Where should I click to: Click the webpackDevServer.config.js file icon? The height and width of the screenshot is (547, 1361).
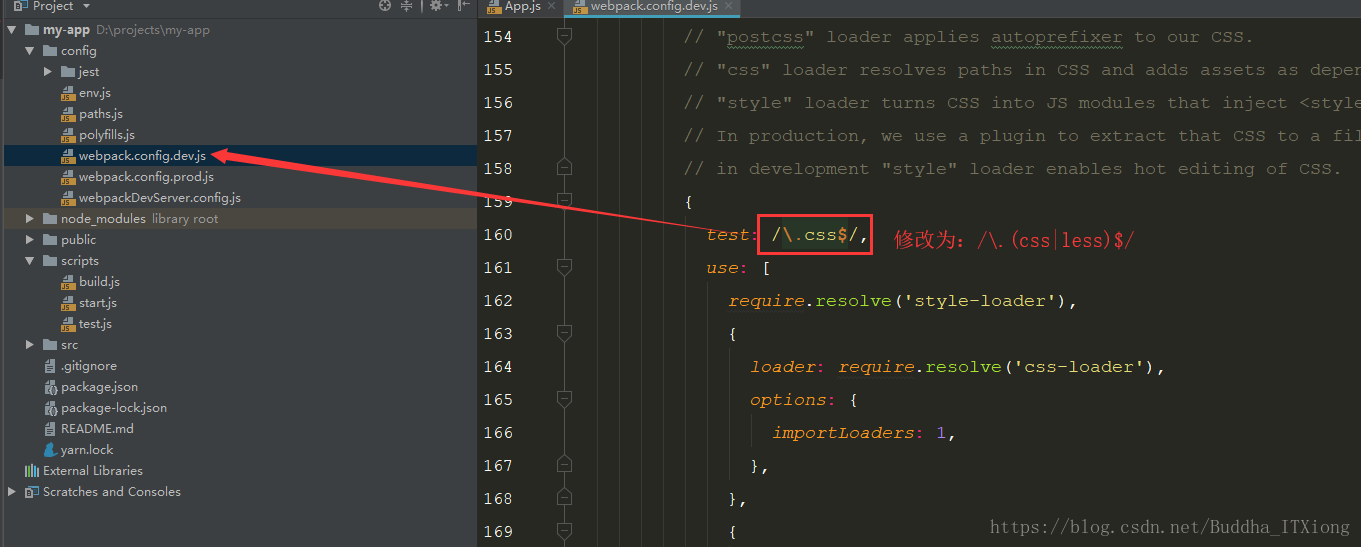68,198
